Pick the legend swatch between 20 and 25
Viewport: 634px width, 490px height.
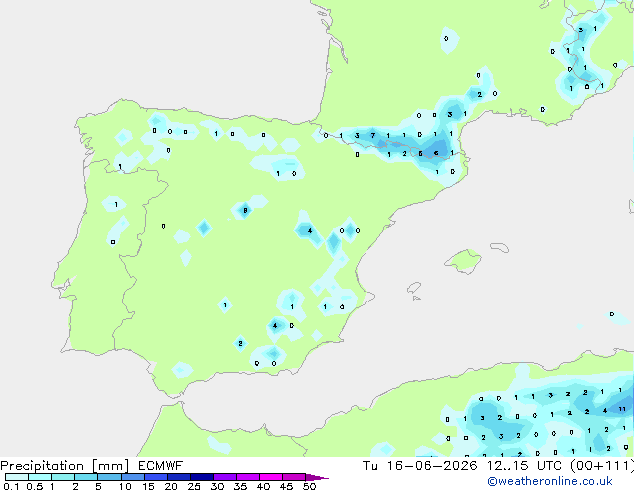point(179,477)
